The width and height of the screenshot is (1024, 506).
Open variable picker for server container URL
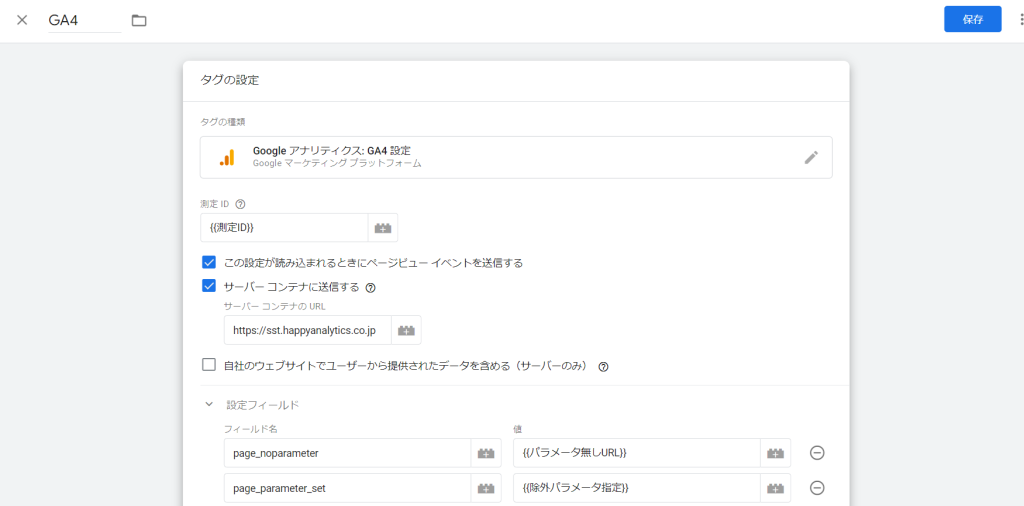406,330
